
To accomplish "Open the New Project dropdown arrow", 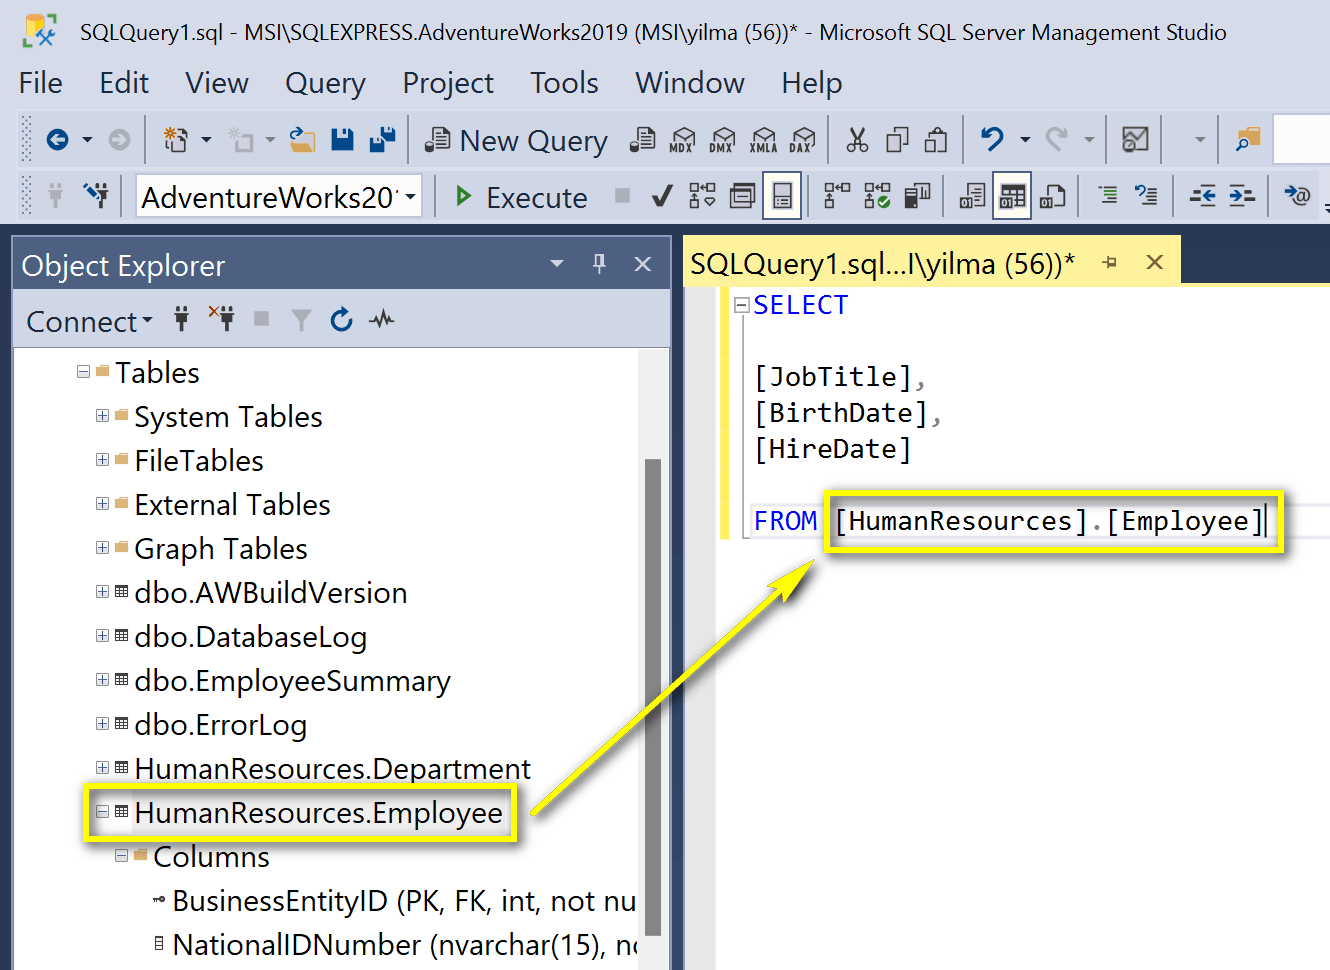I will click(x=206, y=140).
